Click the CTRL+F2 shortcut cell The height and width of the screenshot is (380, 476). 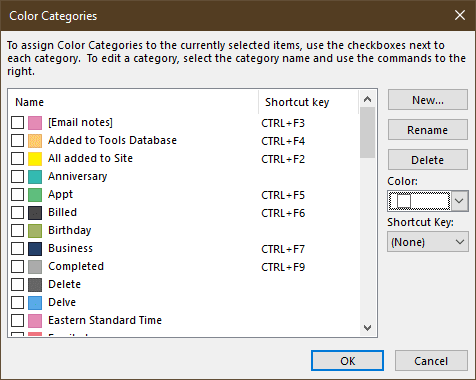[283, 159]
